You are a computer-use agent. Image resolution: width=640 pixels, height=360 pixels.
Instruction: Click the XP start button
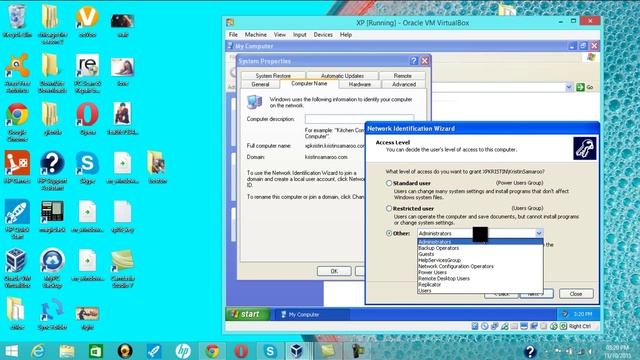247,314
